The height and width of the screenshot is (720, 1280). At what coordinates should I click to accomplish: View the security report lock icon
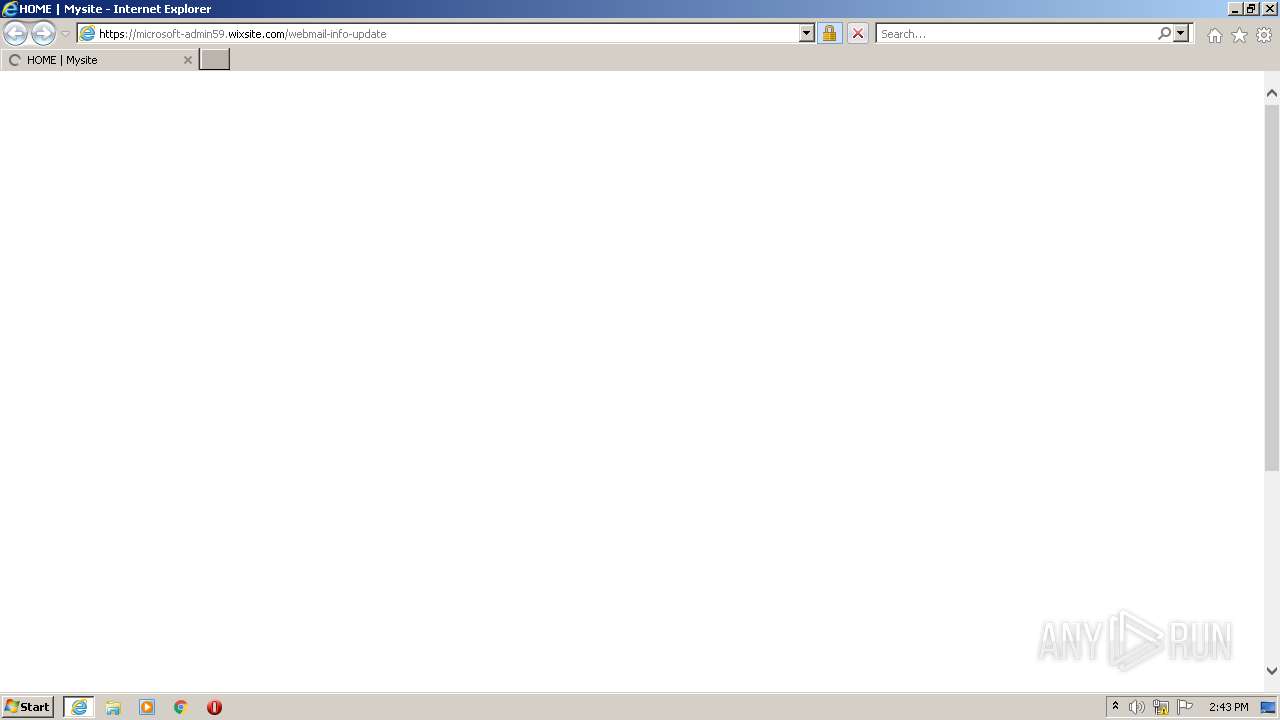pyautogui.click(x=829, y=33)
